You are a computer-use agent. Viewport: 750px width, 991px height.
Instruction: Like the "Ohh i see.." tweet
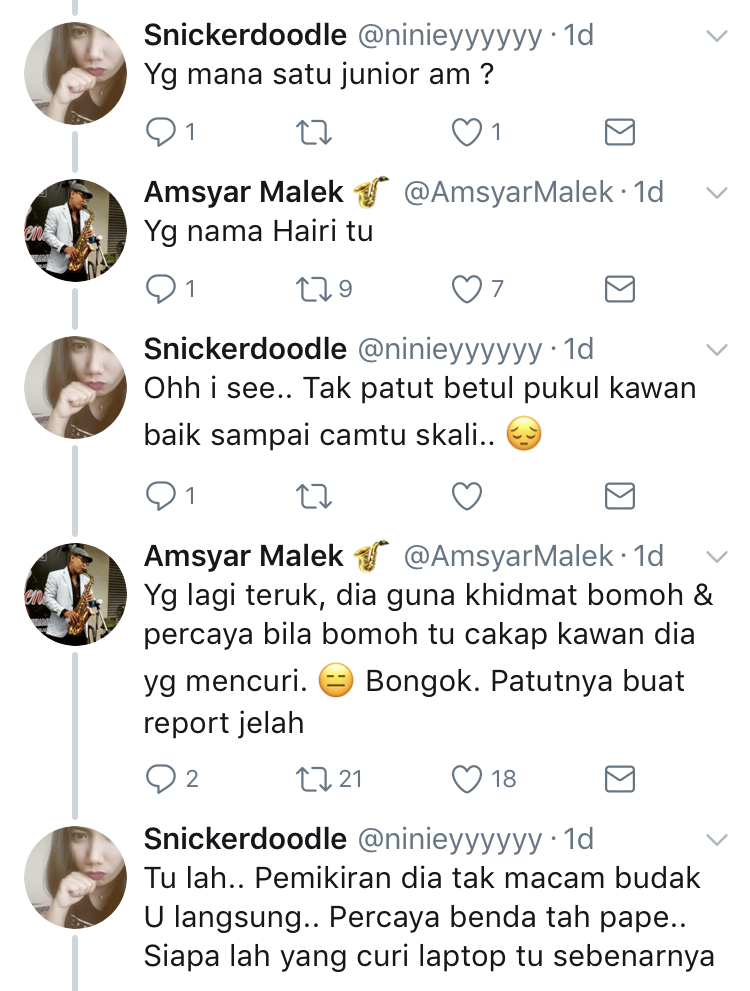pos(467,495)
